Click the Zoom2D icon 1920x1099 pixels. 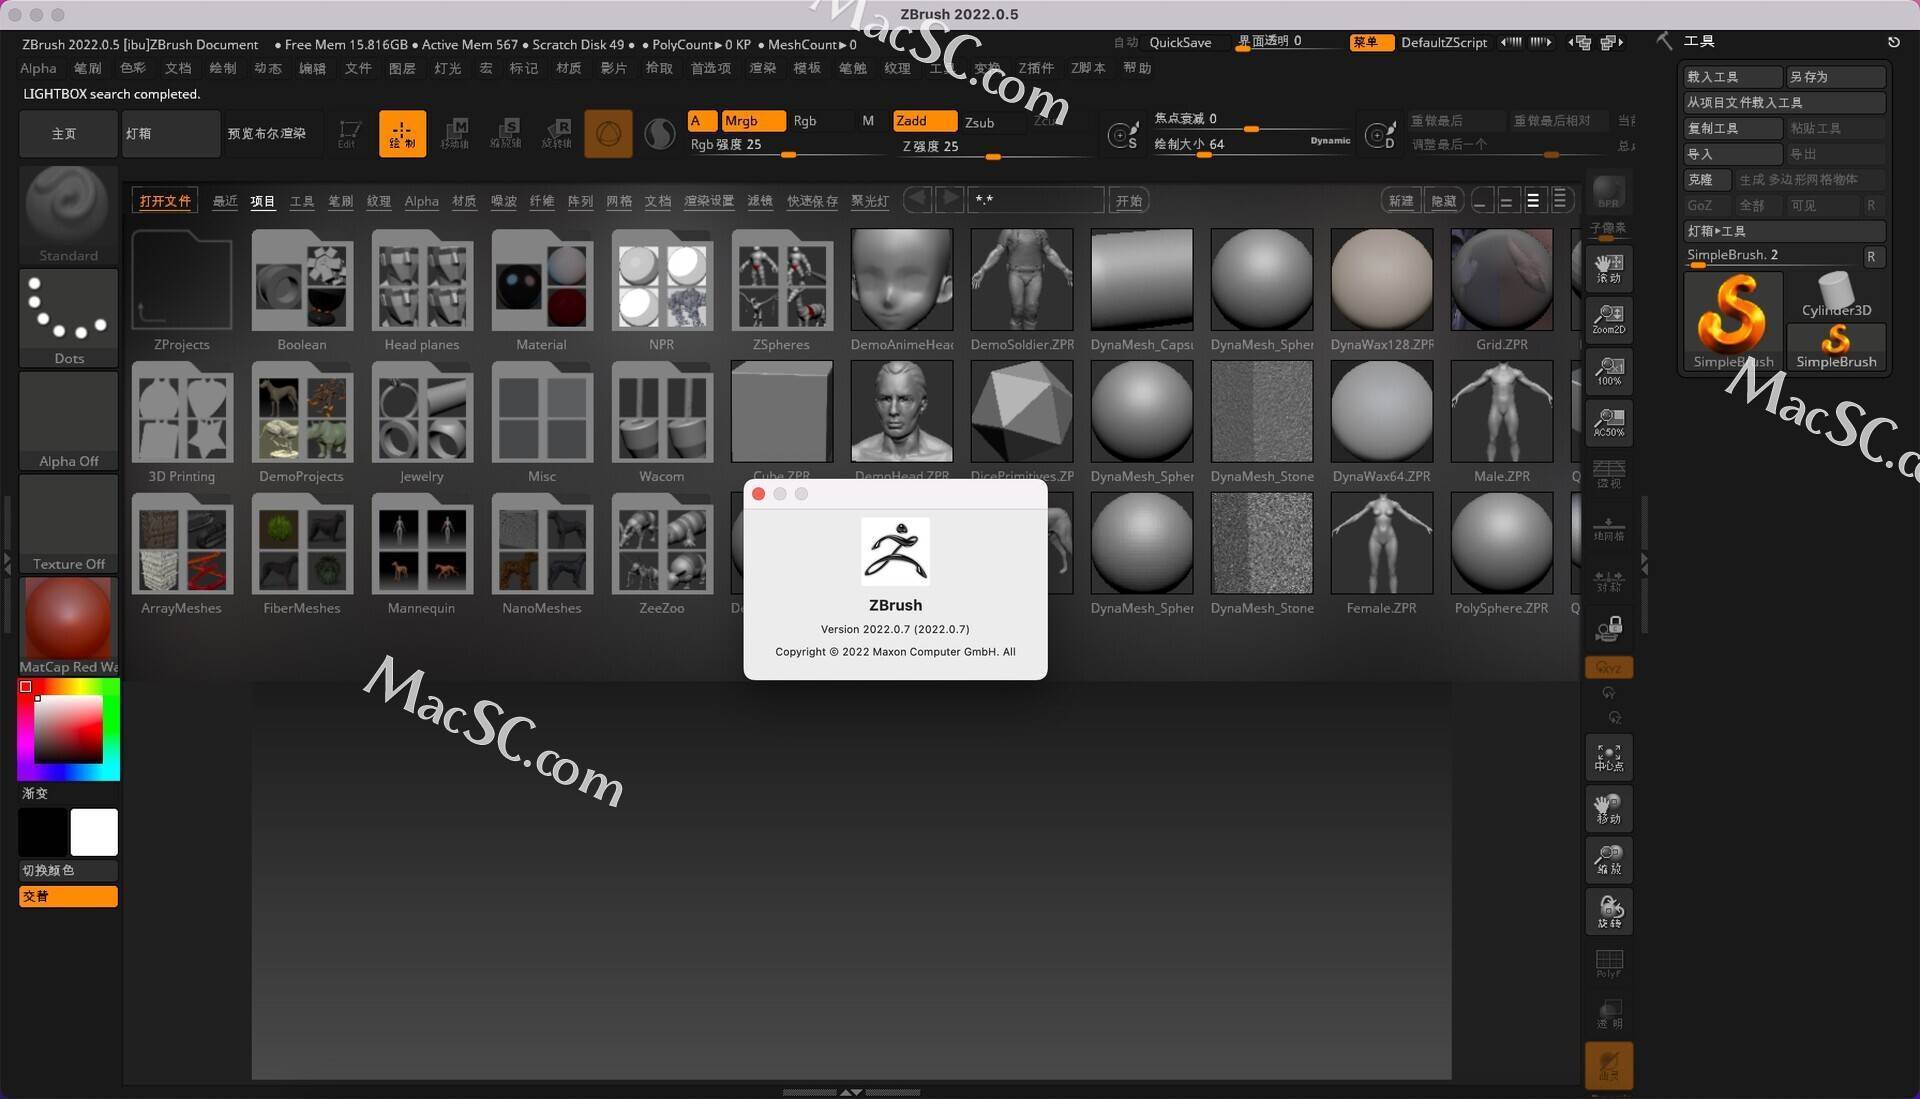[x=1609, y=320]
